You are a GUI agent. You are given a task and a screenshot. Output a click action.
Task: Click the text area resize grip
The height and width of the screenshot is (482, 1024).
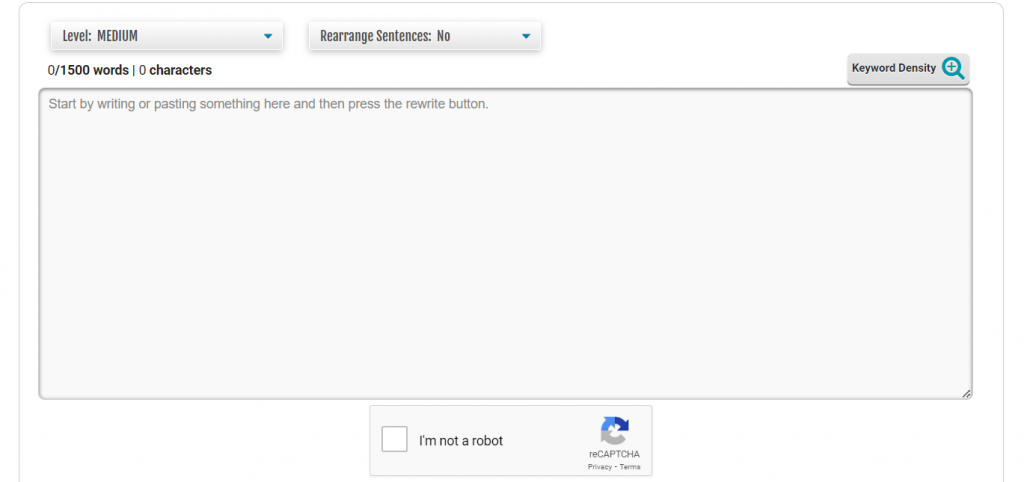tap(966, 393)
